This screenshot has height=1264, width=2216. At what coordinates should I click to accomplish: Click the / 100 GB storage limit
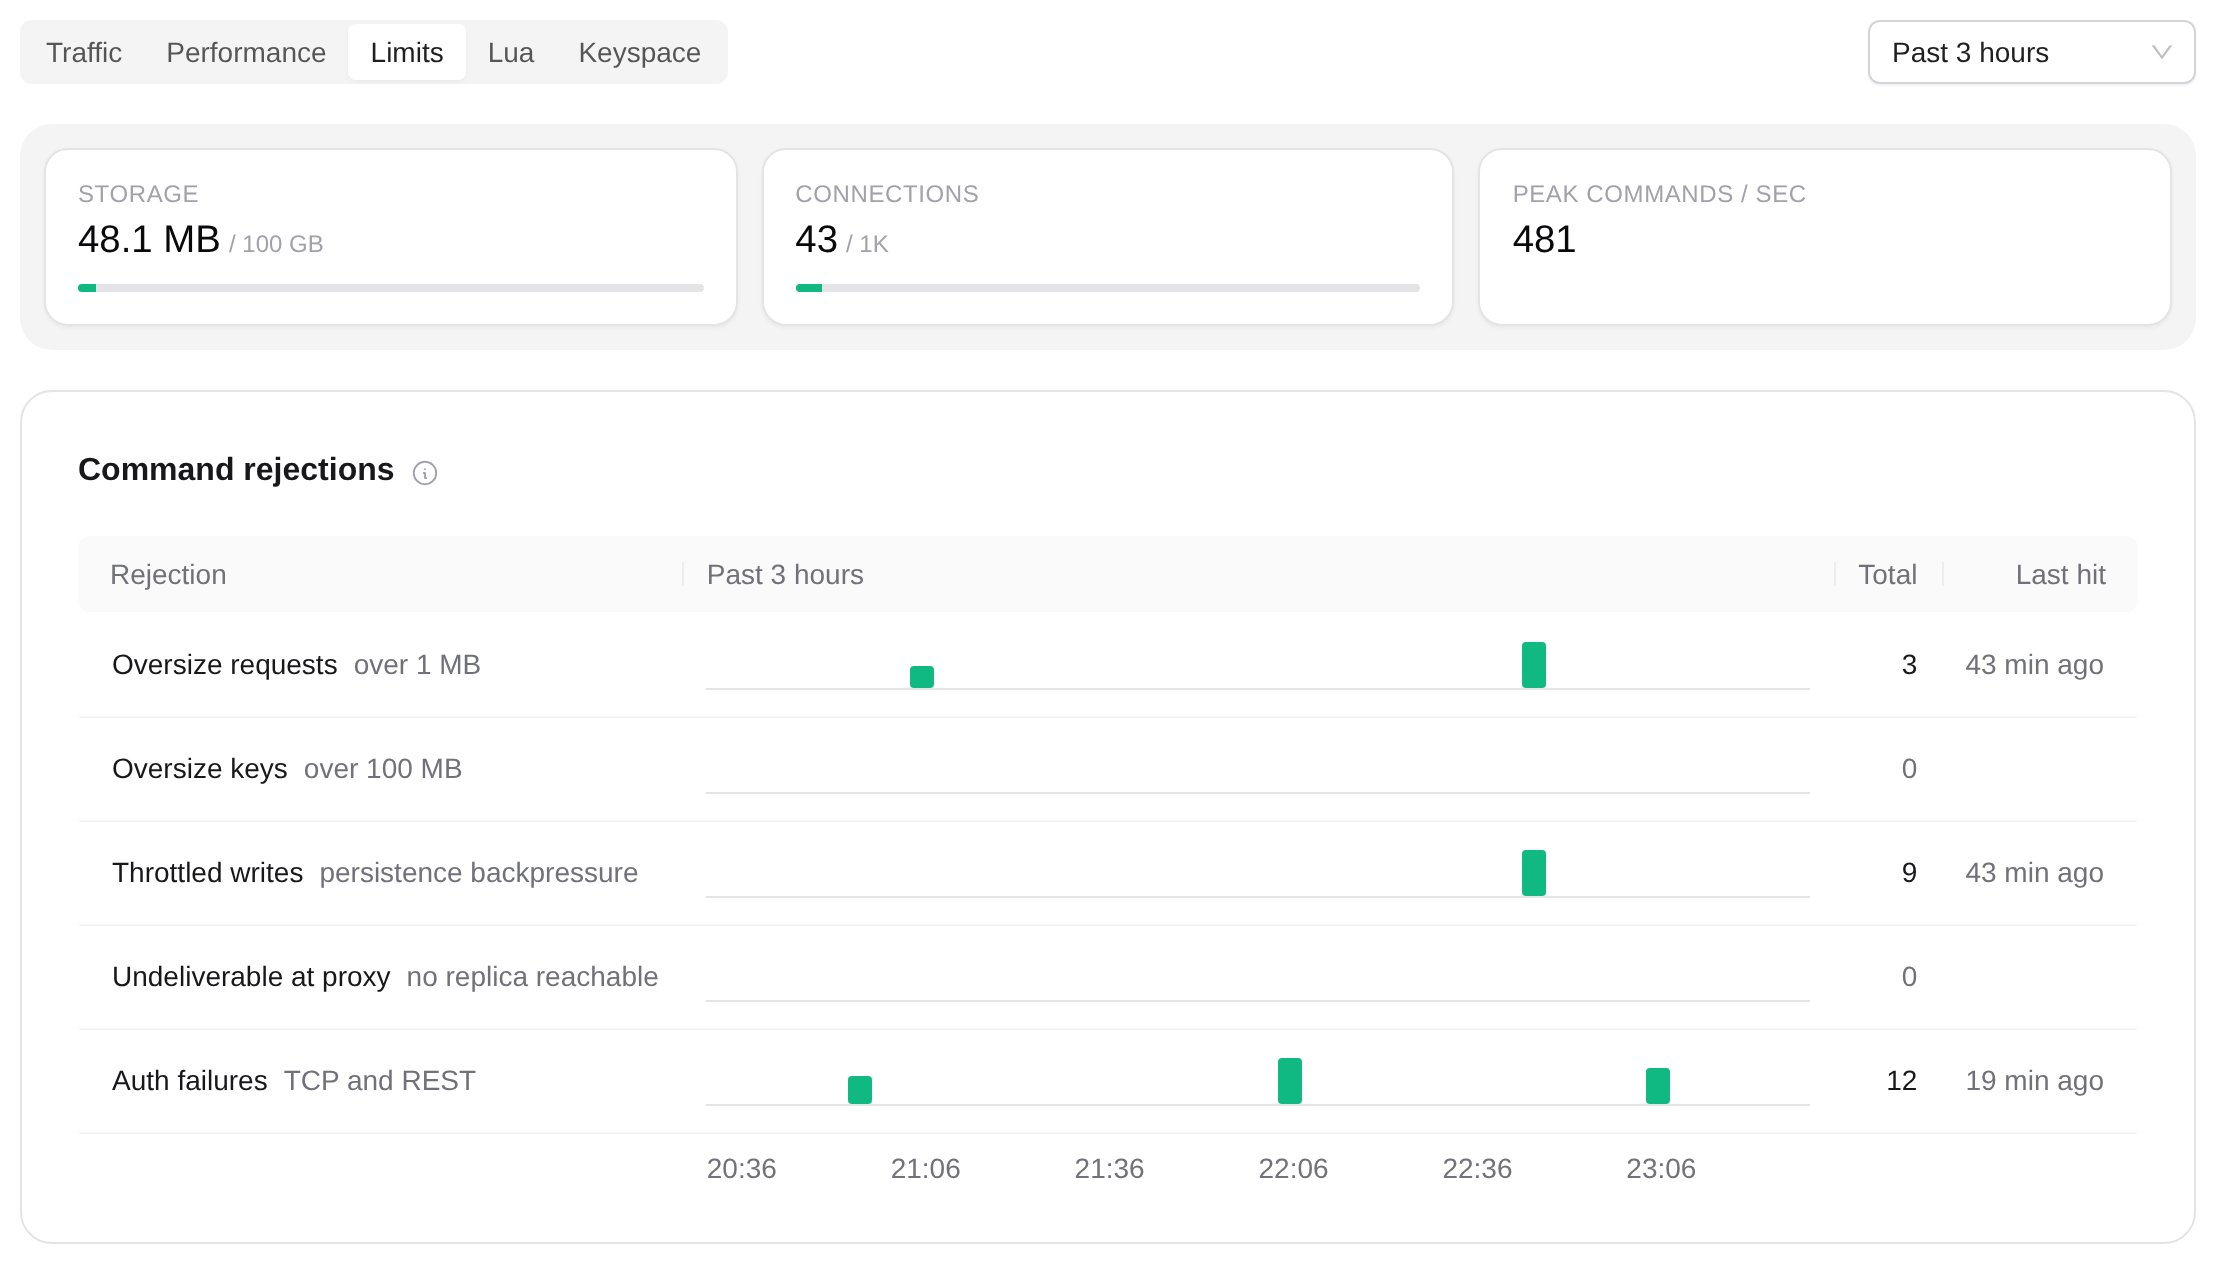point(276,244)
